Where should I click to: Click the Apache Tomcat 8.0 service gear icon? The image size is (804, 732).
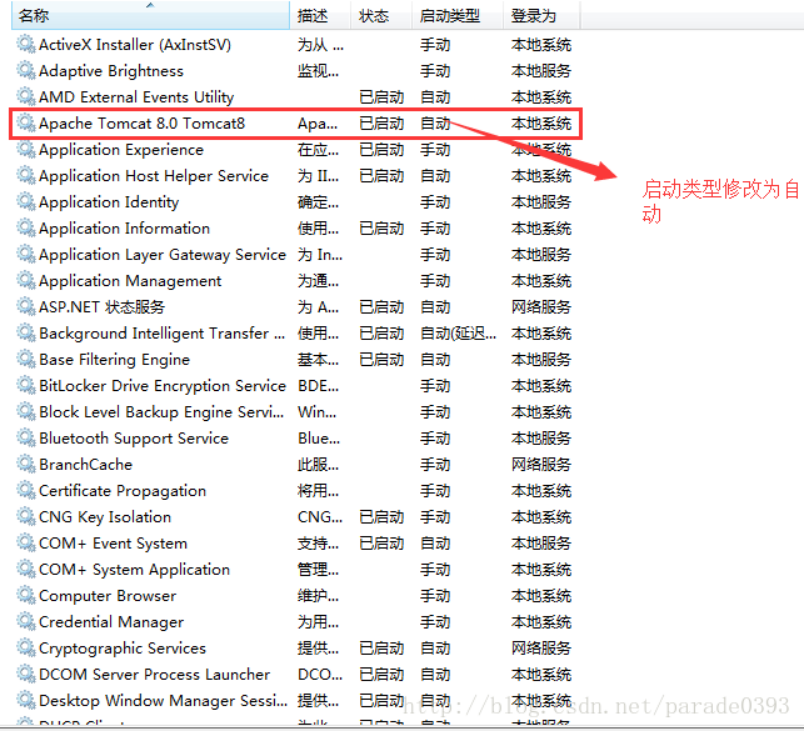tap(25, 123)
